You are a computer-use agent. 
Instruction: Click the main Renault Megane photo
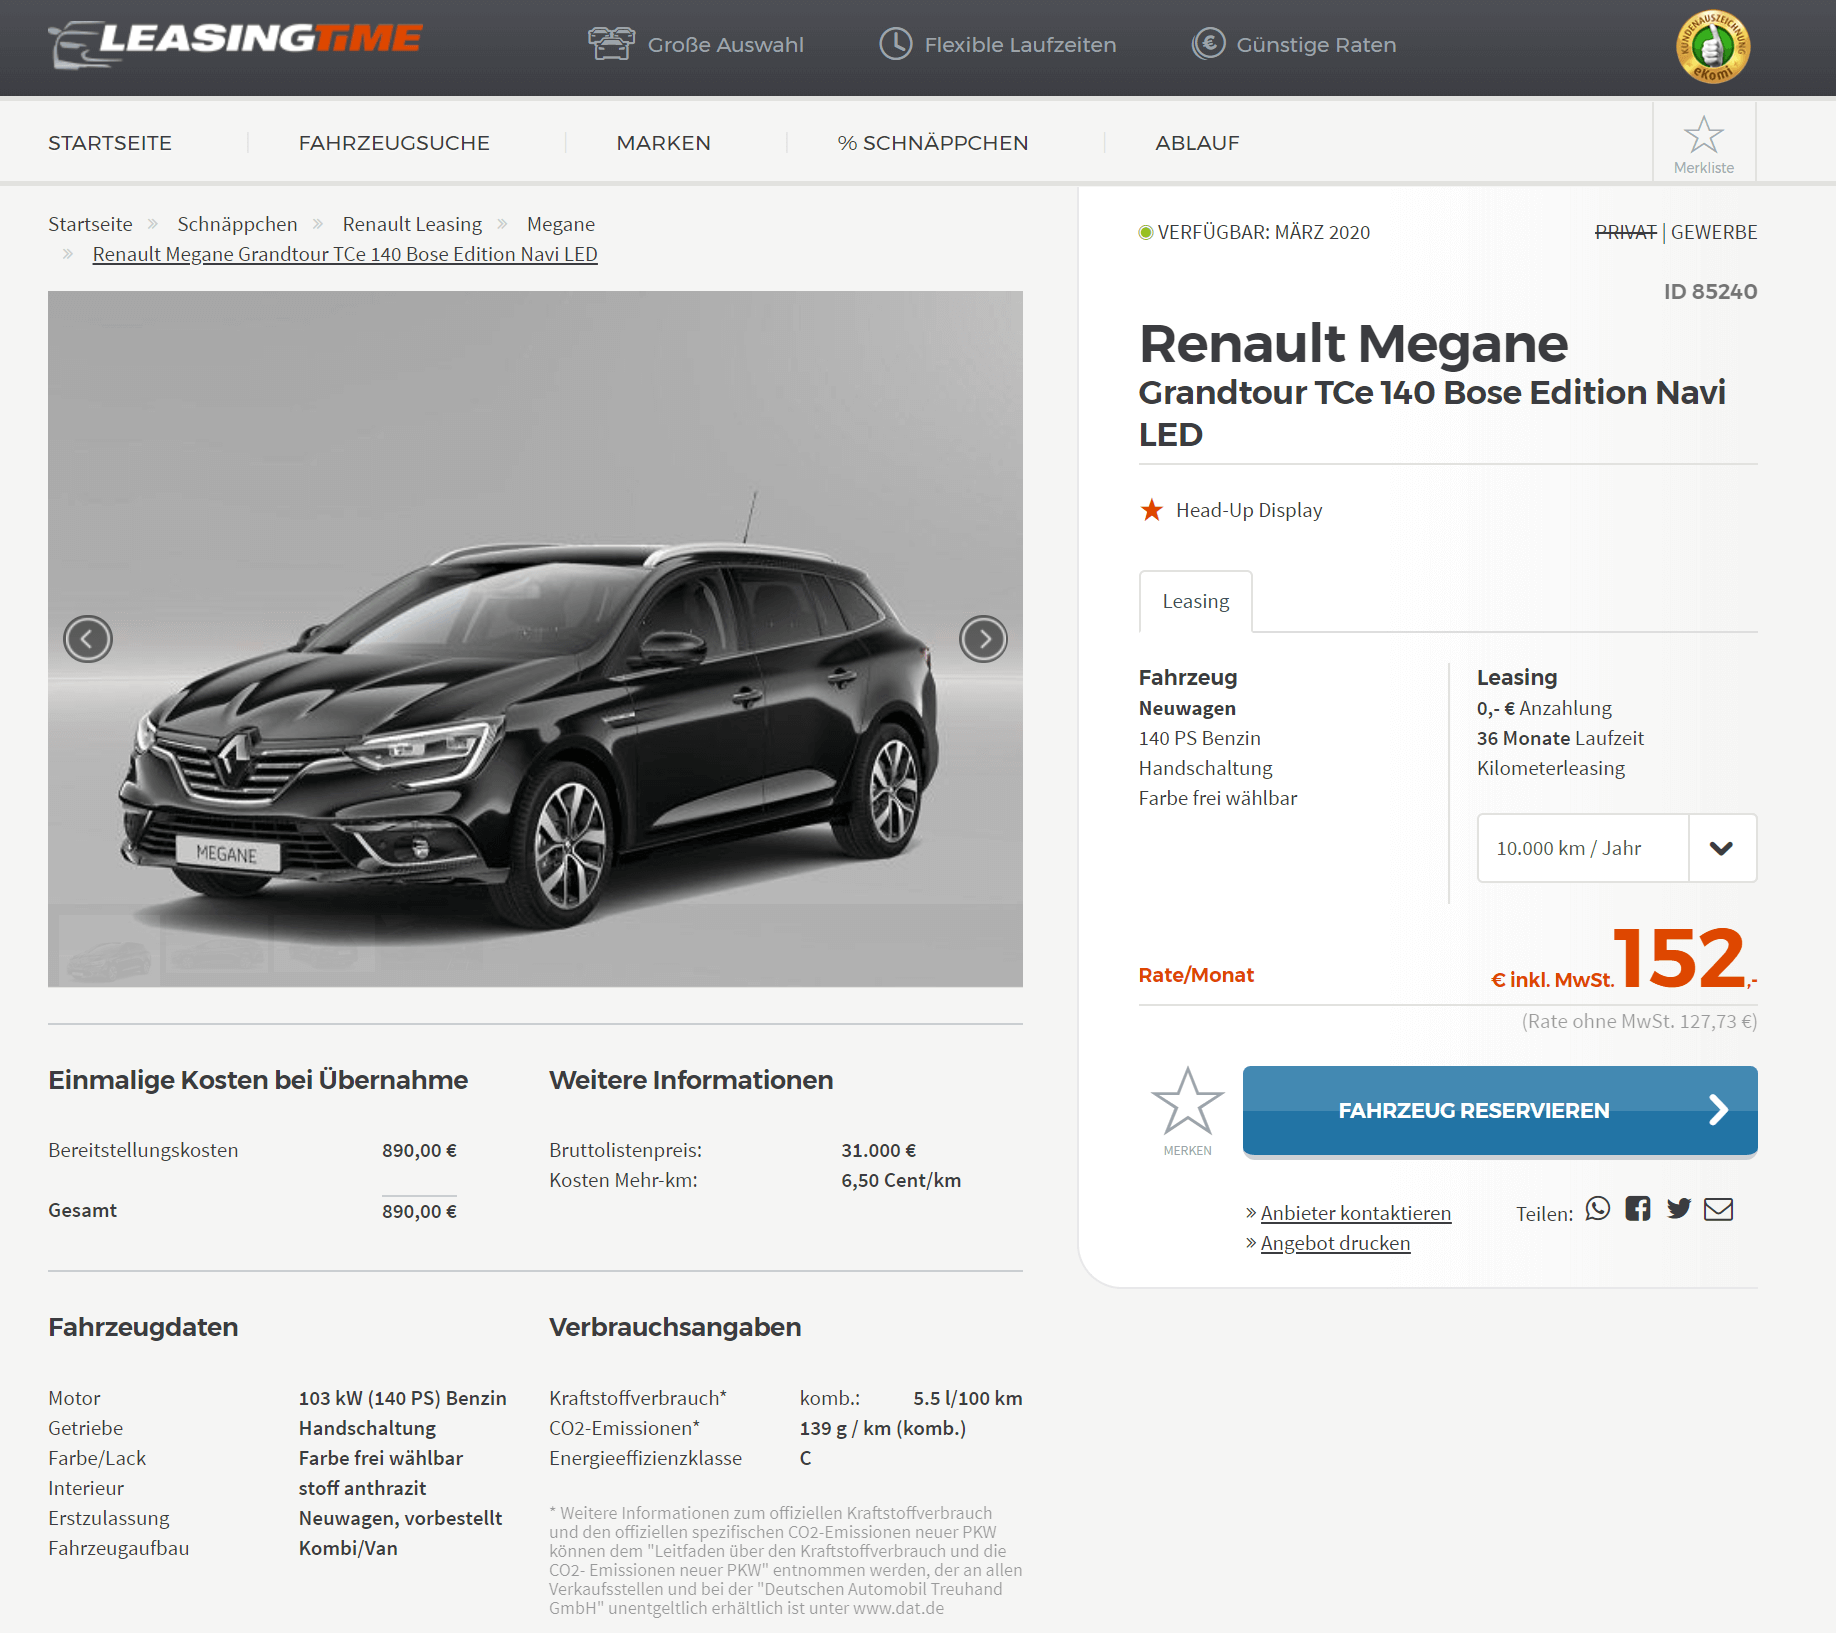point(535,639)
